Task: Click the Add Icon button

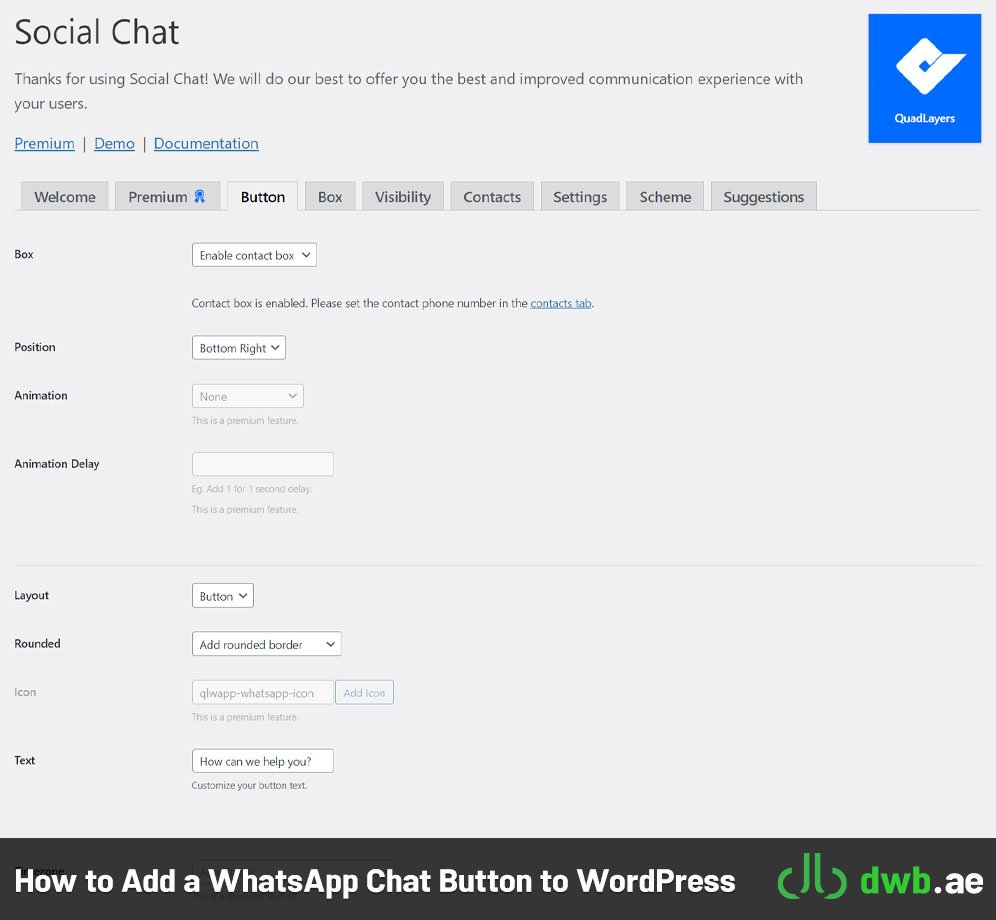Action: coord(365,692)
